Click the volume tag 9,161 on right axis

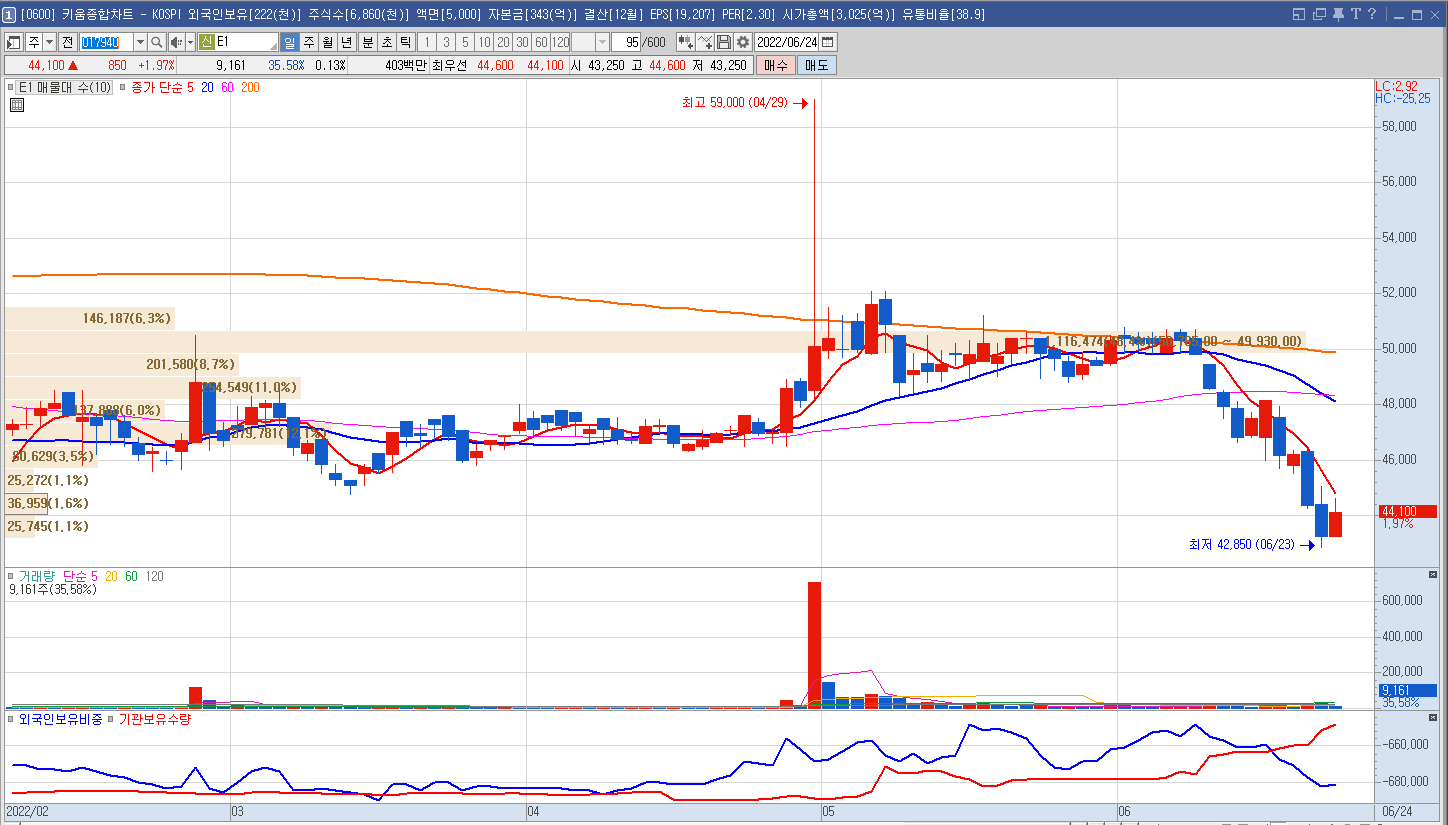[1406, 690]
